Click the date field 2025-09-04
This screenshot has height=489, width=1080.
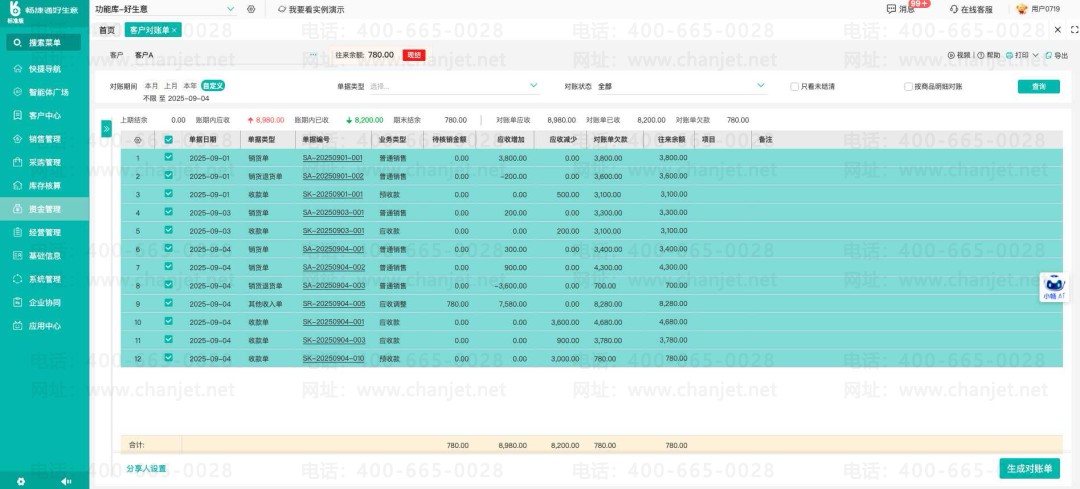pos(189,98)
